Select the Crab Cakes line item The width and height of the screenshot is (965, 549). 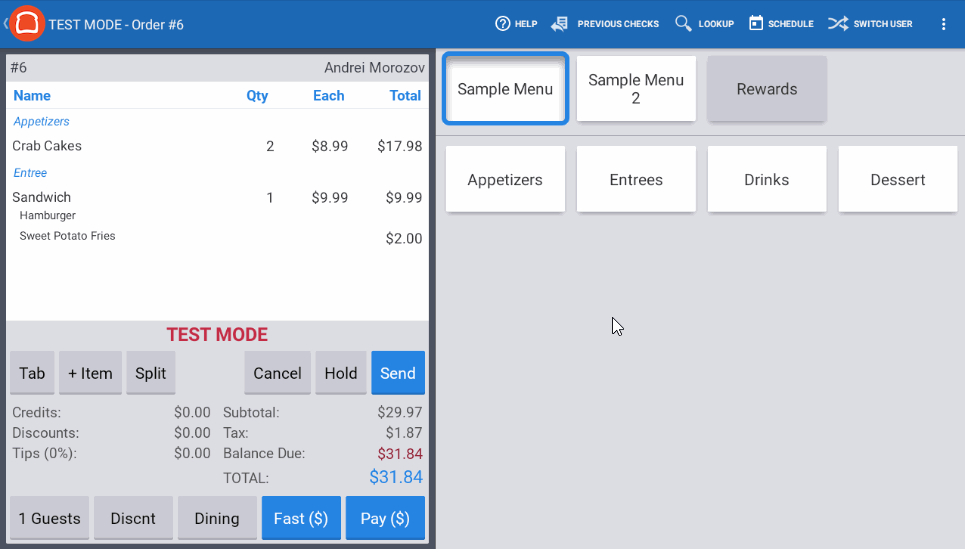pos(217,146)
